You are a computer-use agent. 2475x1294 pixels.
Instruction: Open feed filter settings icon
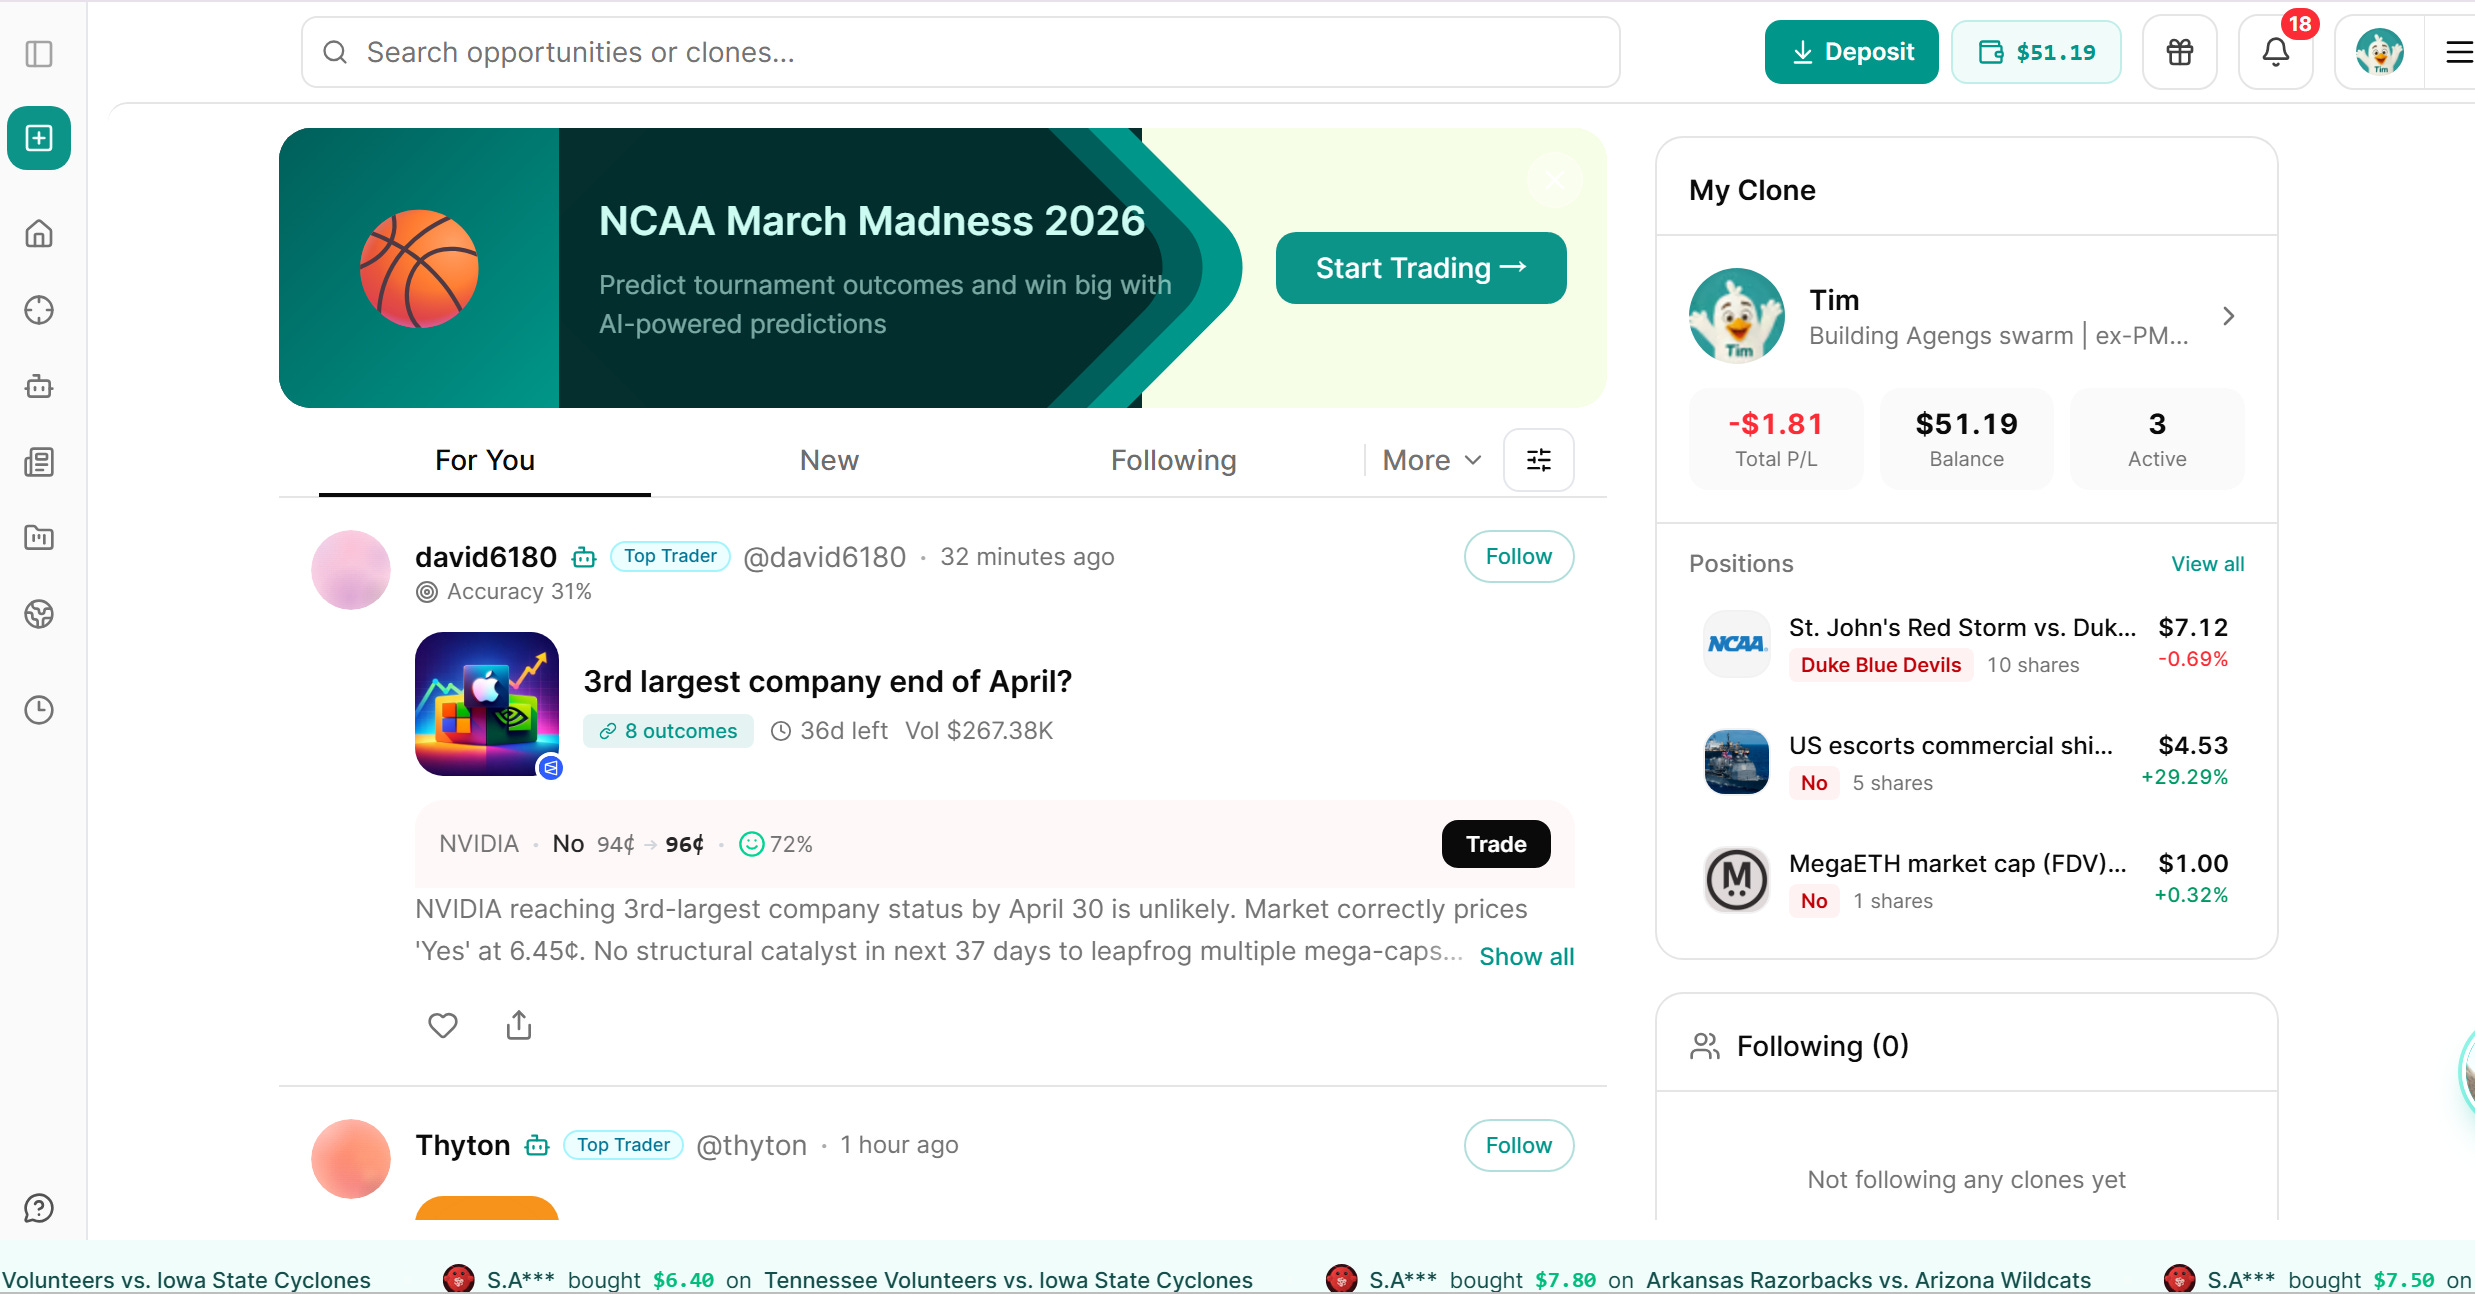1538,460
